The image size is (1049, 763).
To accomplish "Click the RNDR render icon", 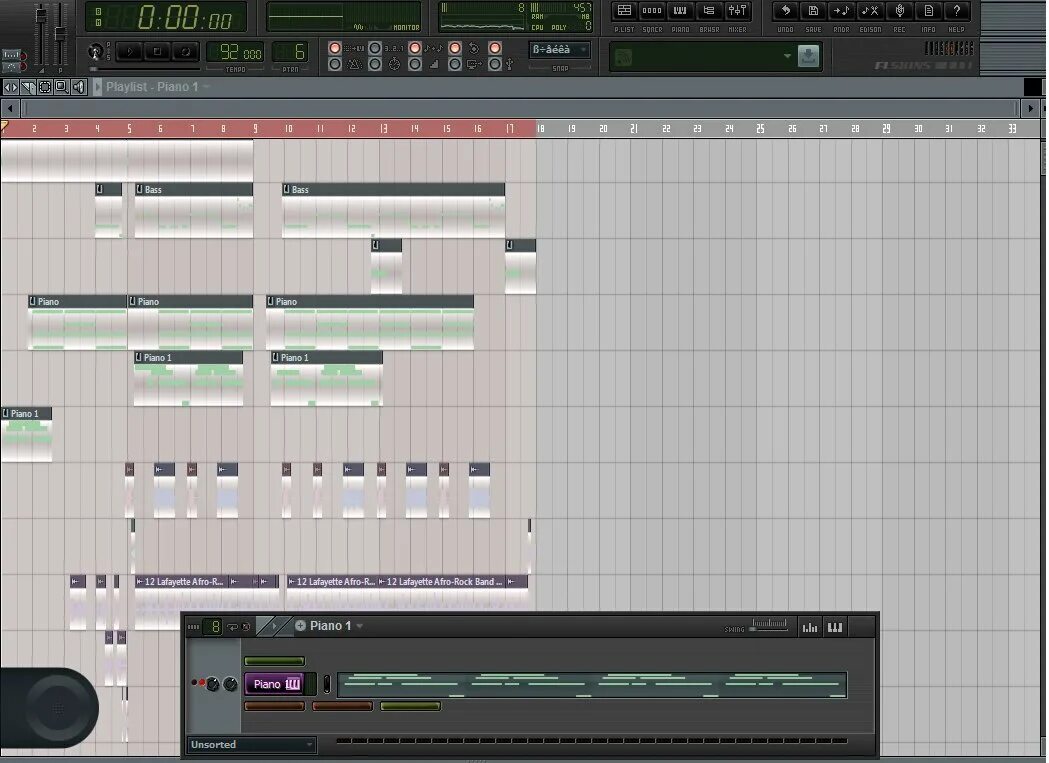I will point(842,11).
